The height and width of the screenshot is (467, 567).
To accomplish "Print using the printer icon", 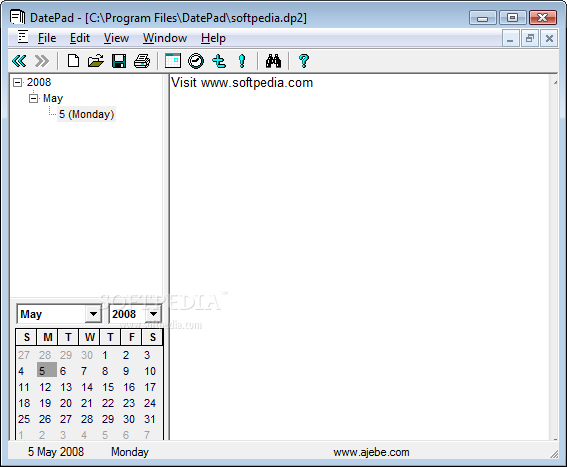I will click(142, 61).
